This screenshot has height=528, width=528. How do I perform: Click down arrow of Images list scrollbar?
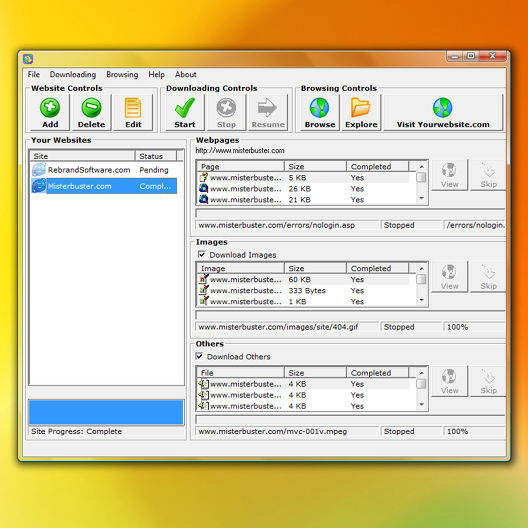(x=421, y=300)
